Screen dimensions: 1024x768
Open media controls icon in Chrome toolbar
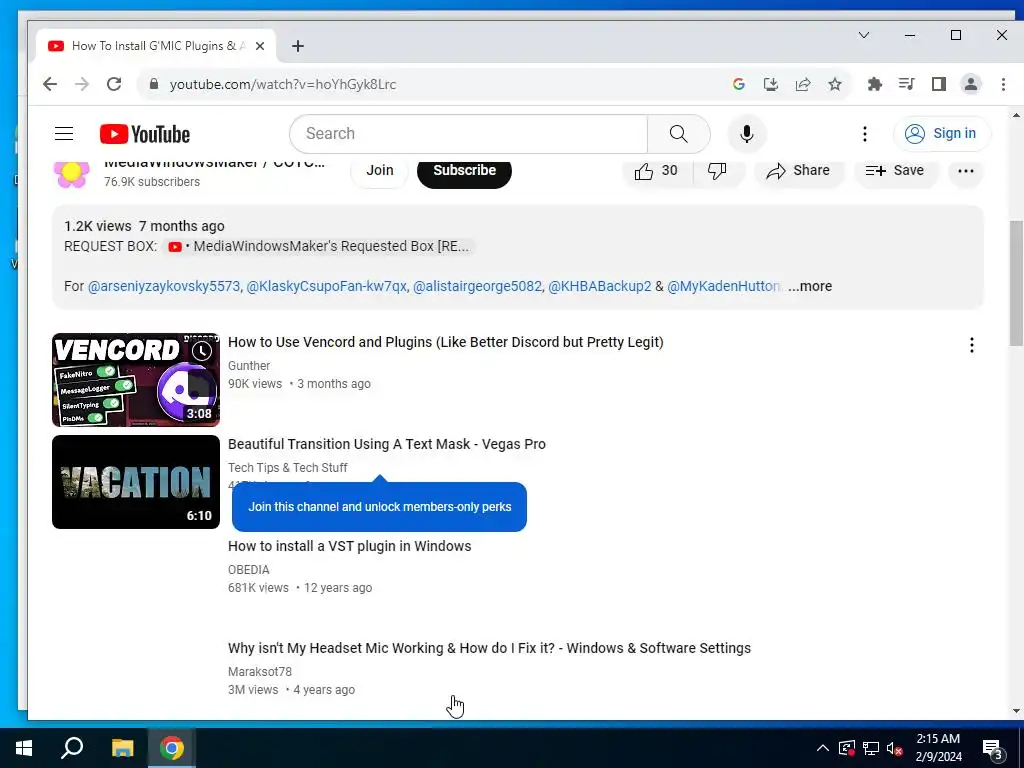(906, 84)
